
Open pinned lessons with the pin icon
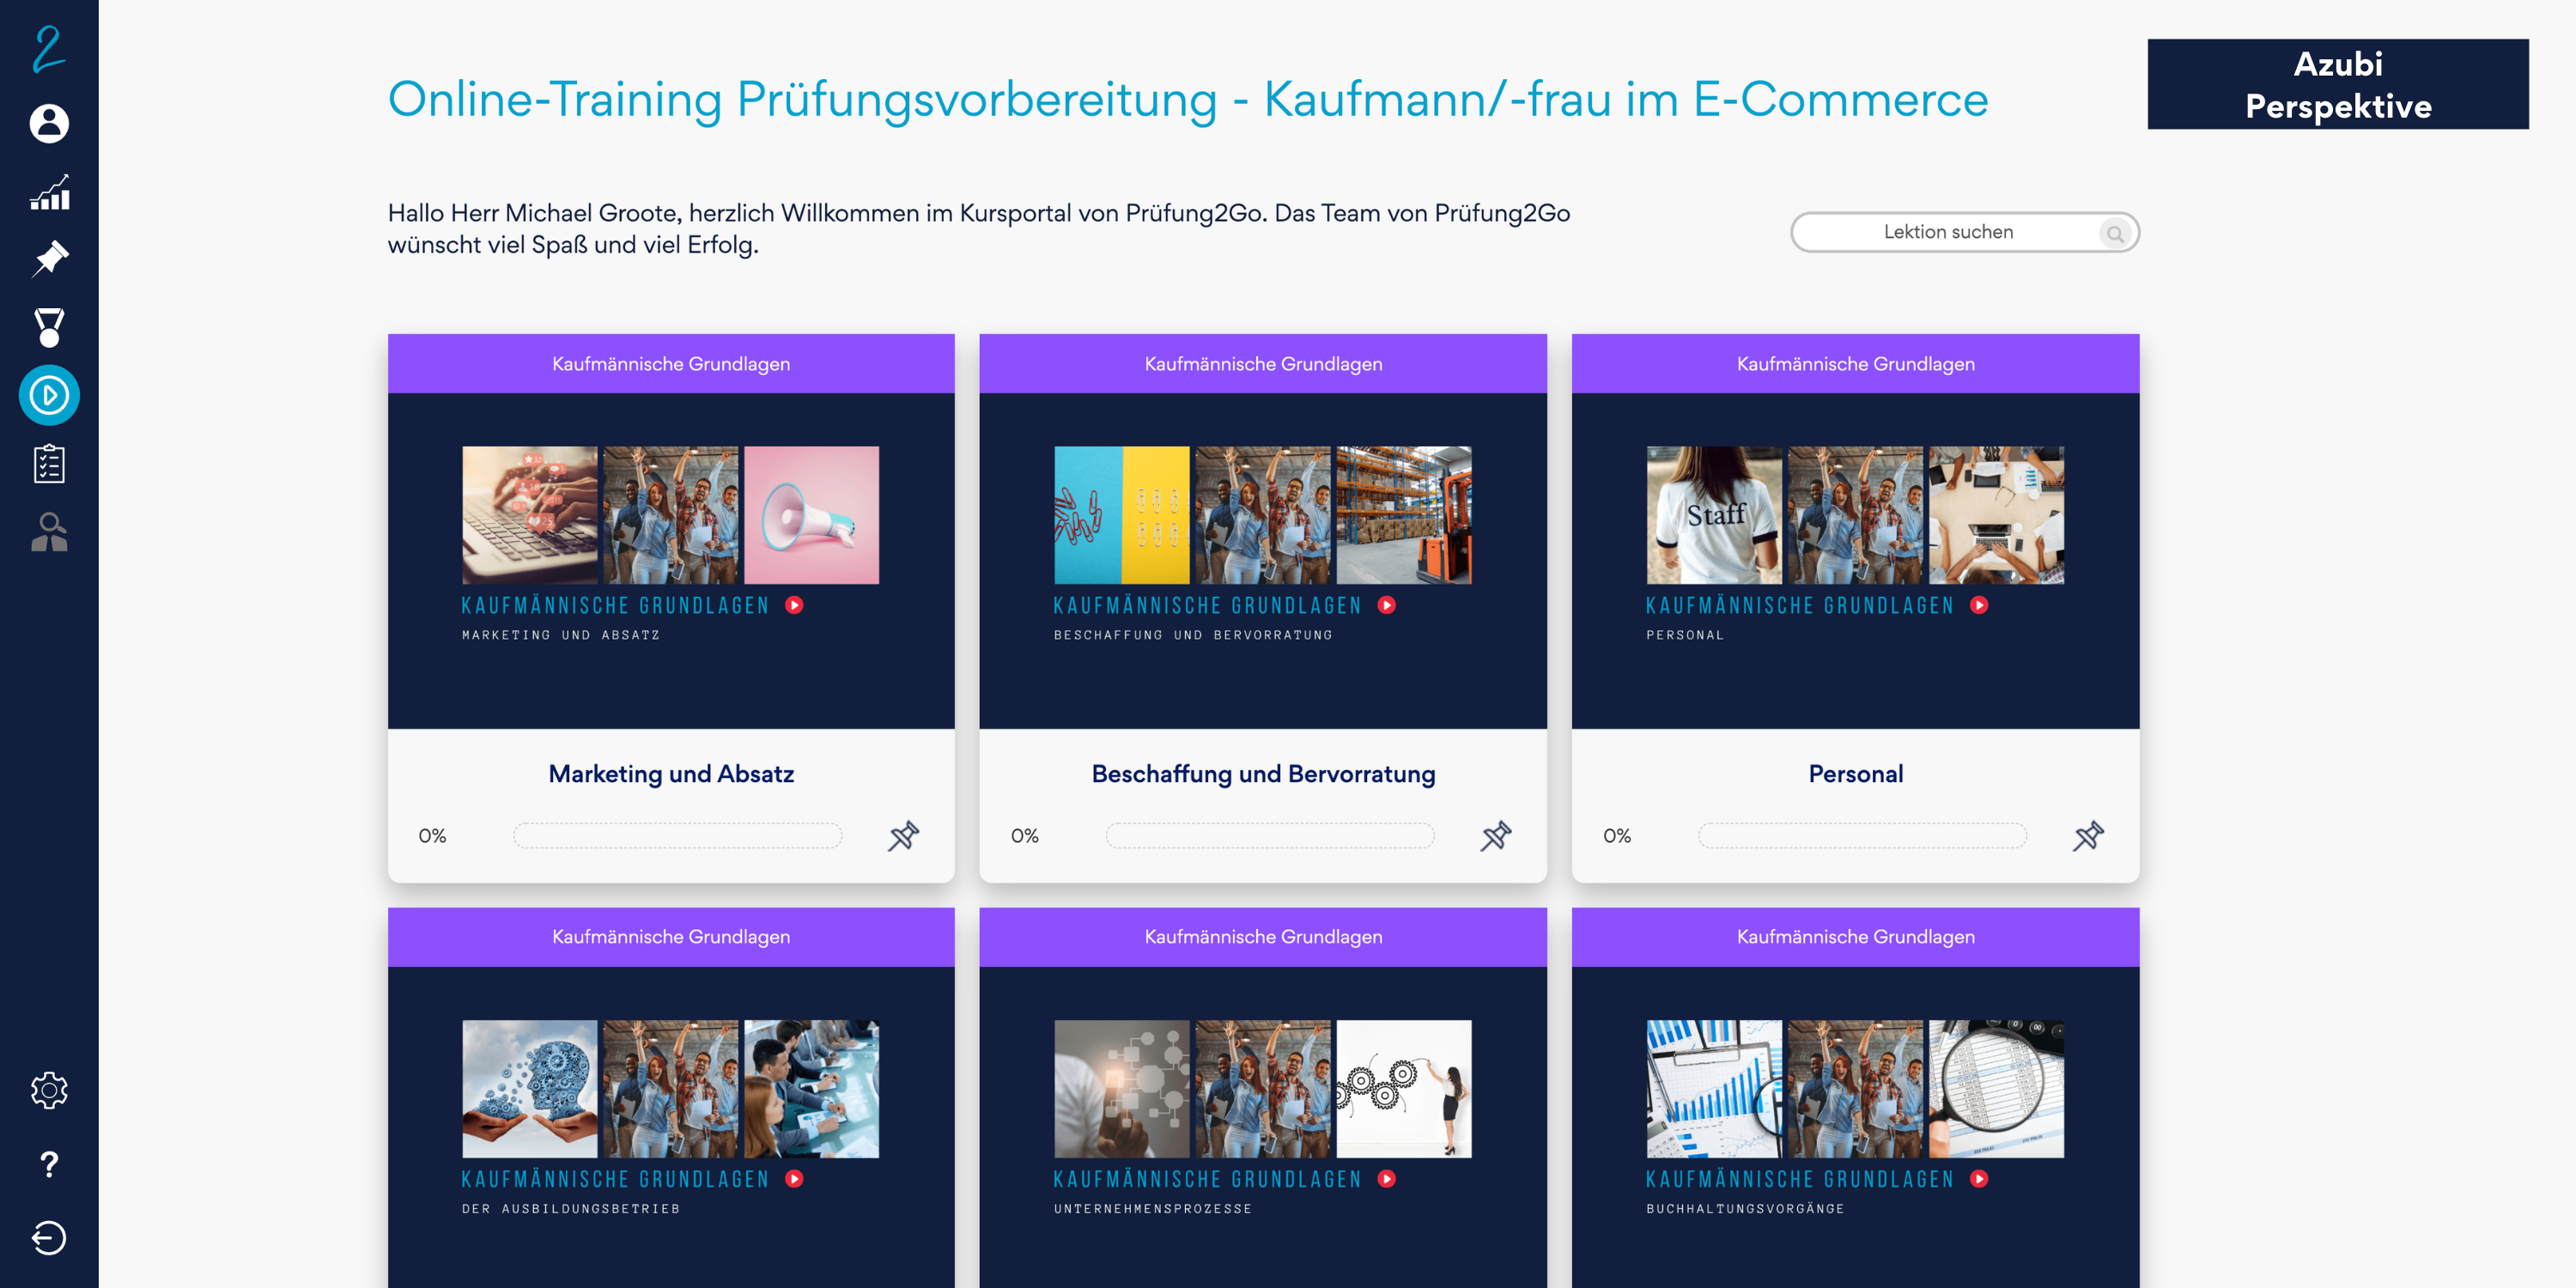[48, 257]
